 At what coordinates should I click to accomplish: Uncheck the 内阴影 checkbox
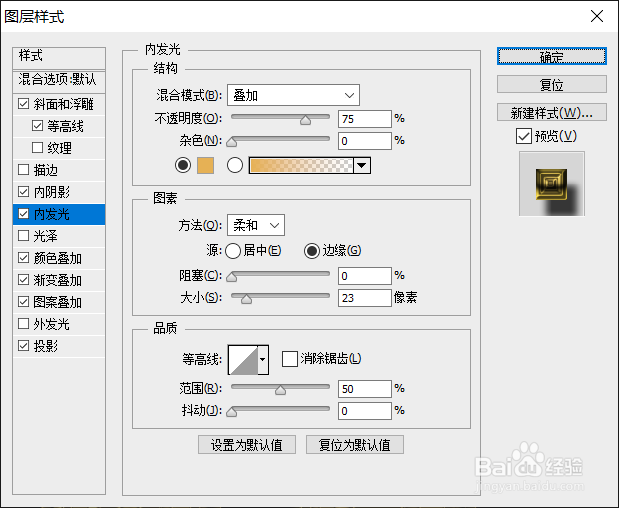(x=24, y=192)
